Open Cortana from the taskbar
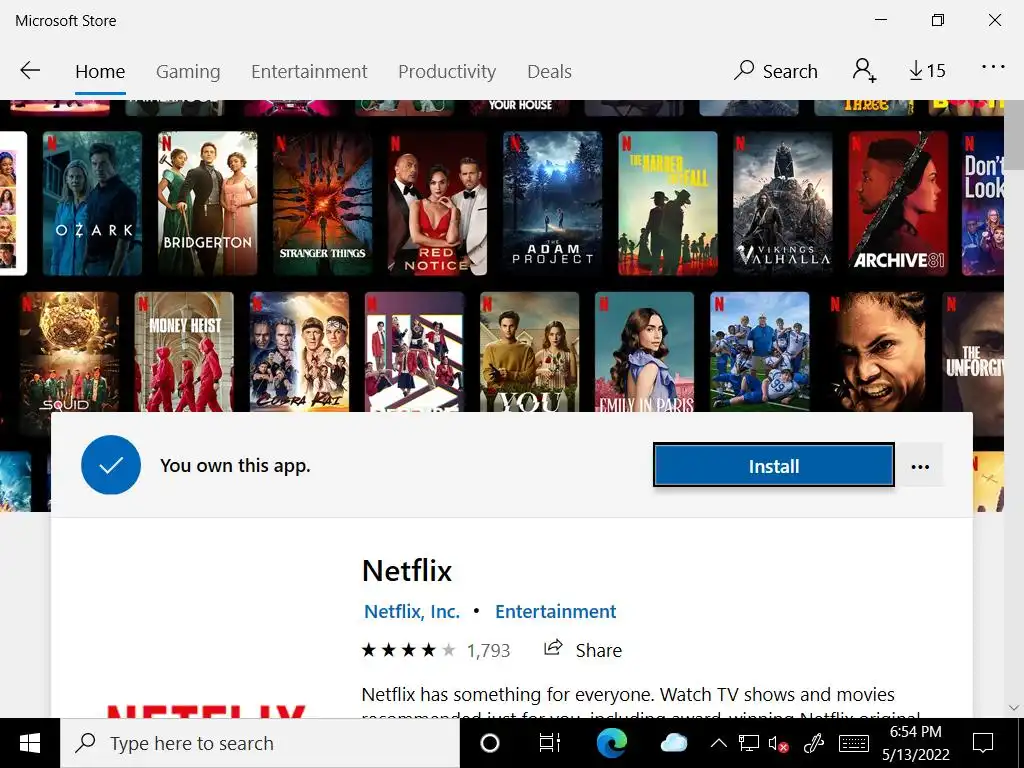Viewport: 1024px width, 768px height. tap(490, 743)
